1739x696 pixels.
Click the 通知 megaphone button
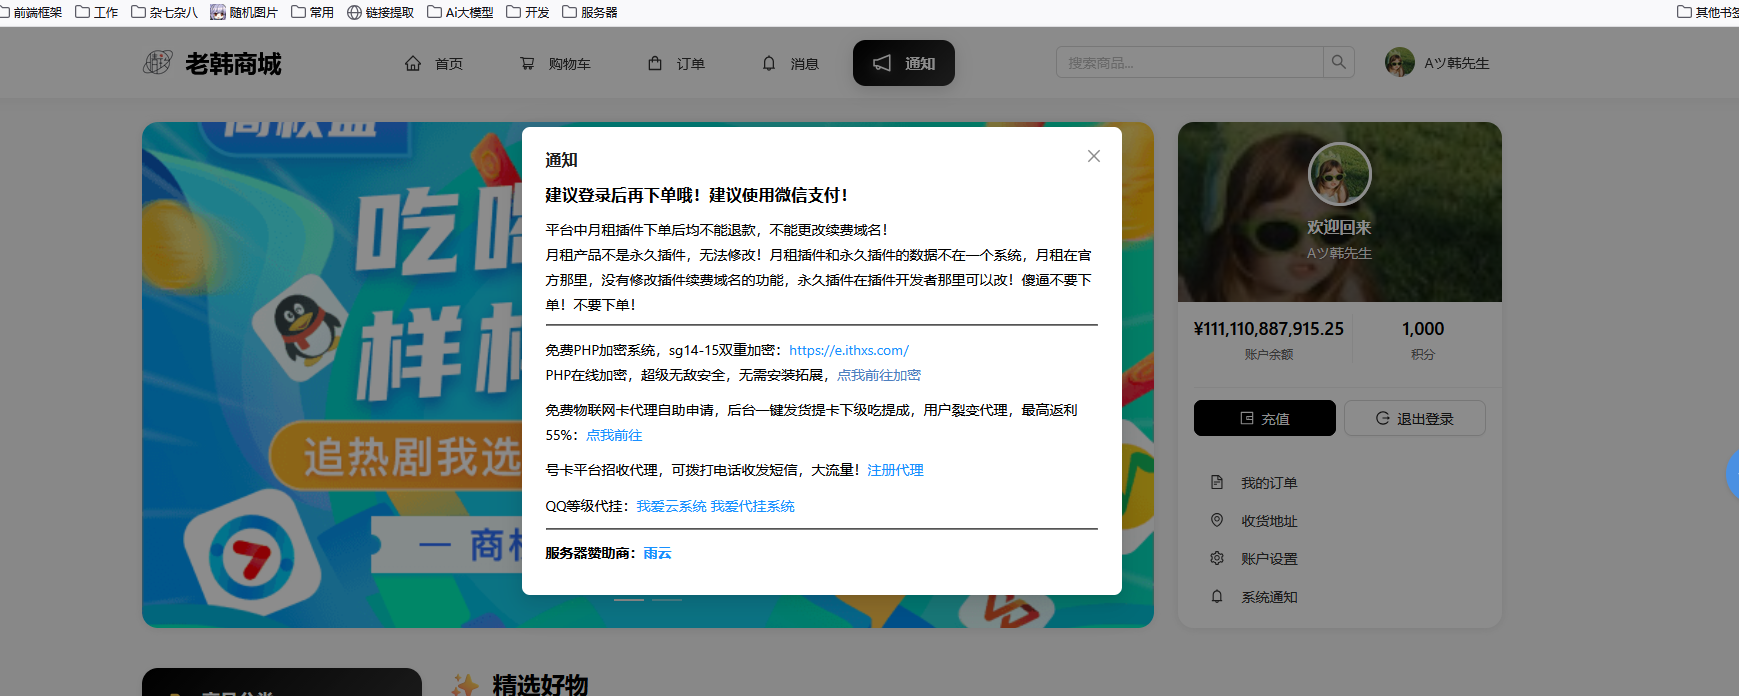coord(903,63)
